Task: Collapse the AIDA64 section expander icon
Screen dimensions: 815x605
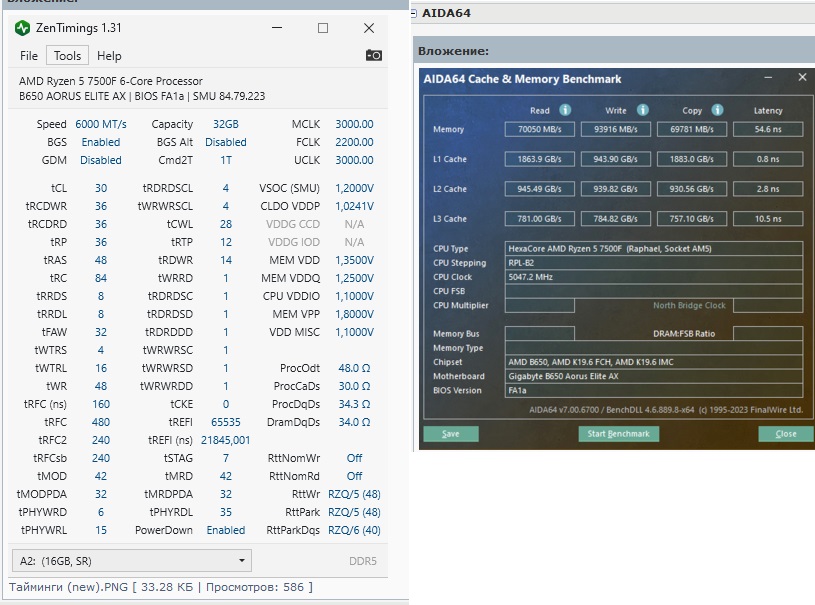Action: pyautogui.click(x=414, y=14)
